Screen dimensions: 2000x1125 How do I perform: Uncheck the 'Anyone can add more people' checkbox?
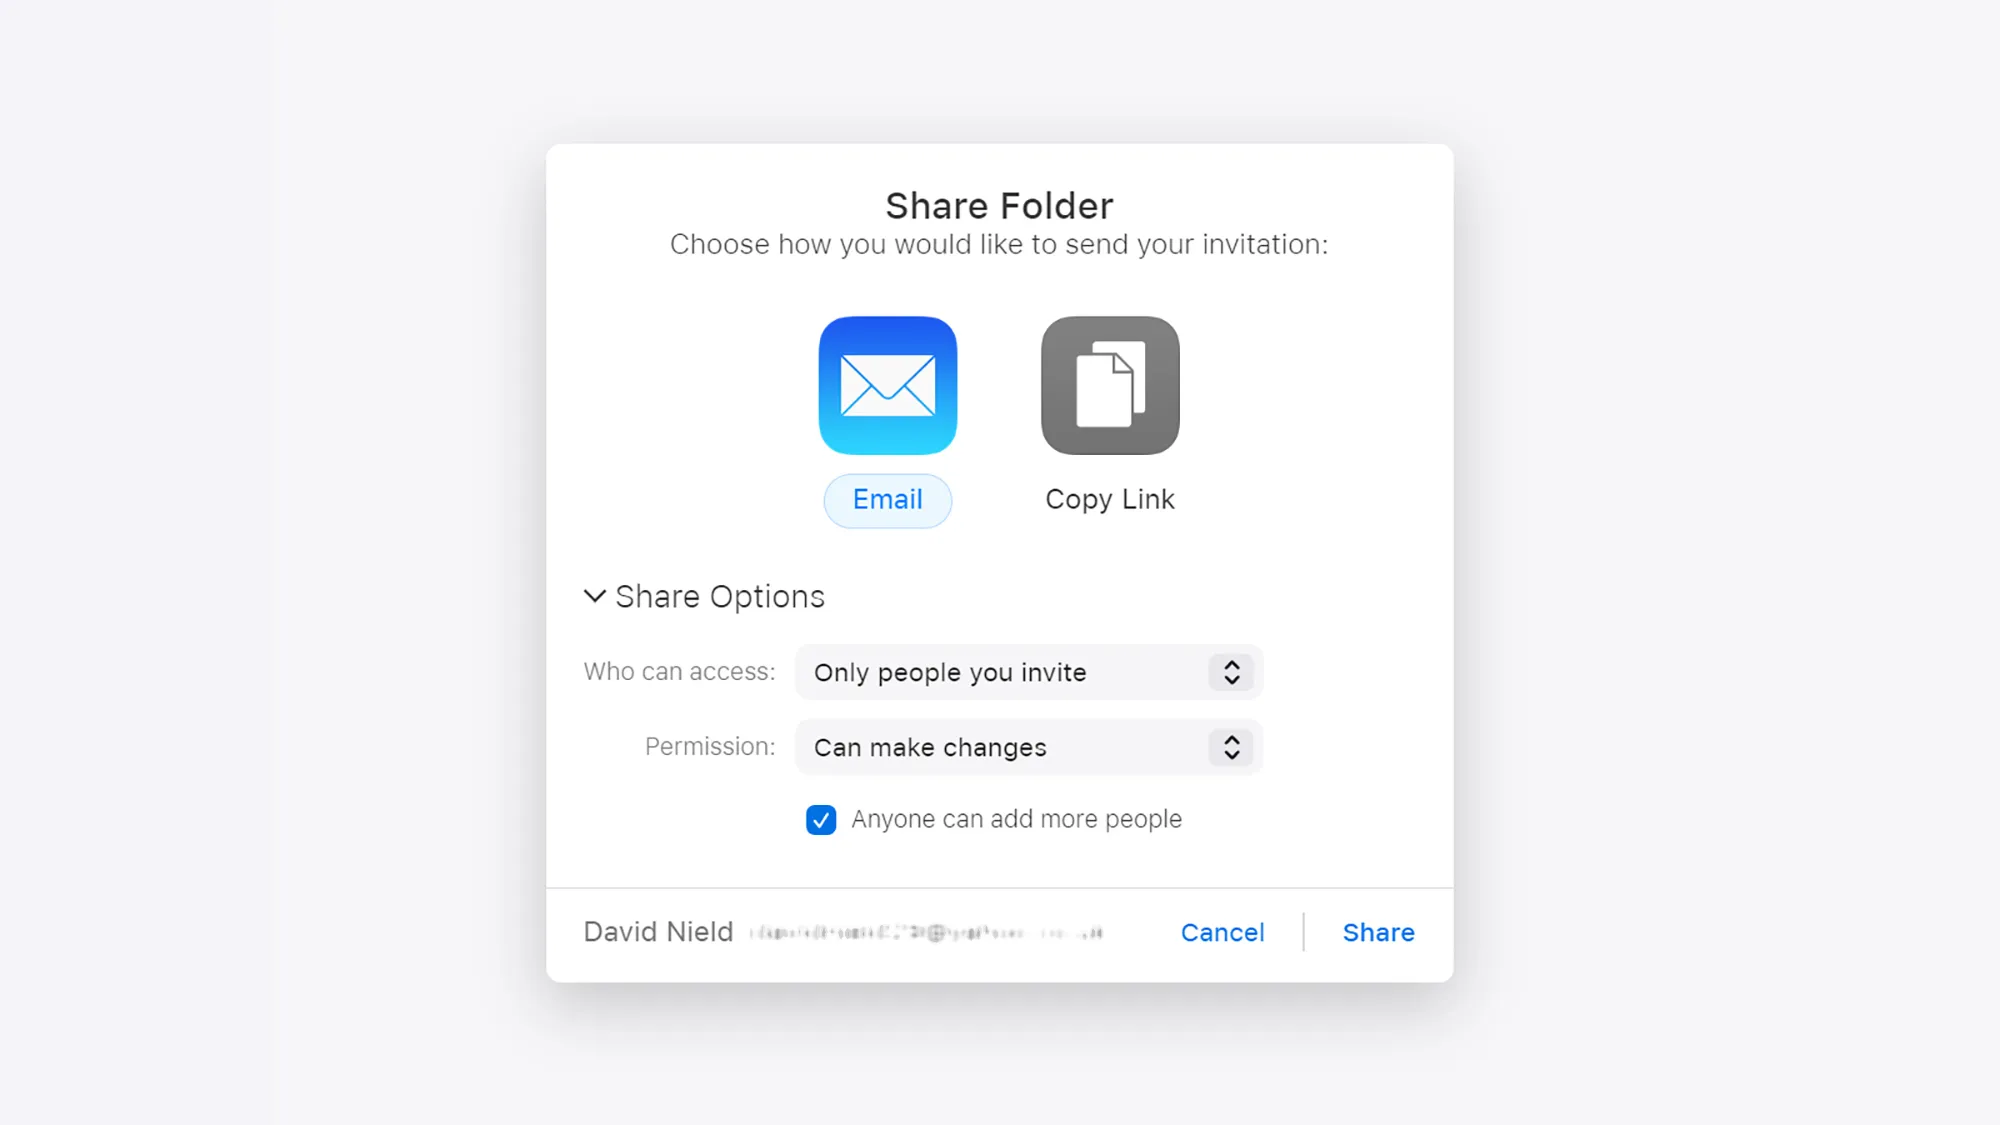[x=821, y=820]
